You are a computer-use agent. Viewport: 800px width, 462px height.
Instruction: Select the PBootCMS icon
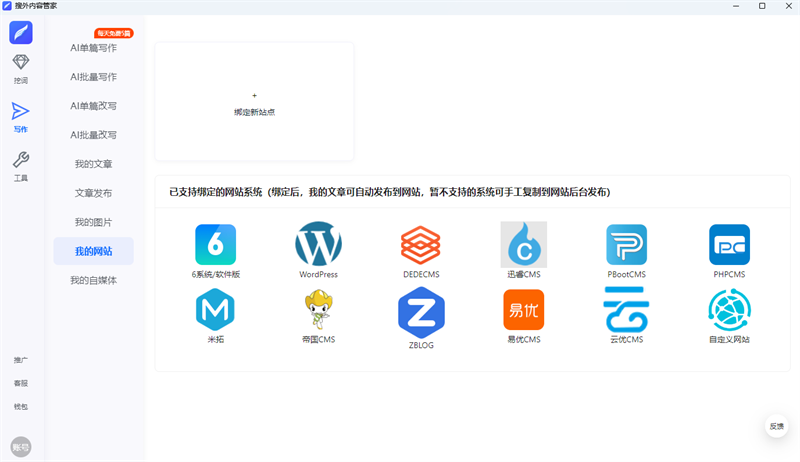(x=626, y=244)
